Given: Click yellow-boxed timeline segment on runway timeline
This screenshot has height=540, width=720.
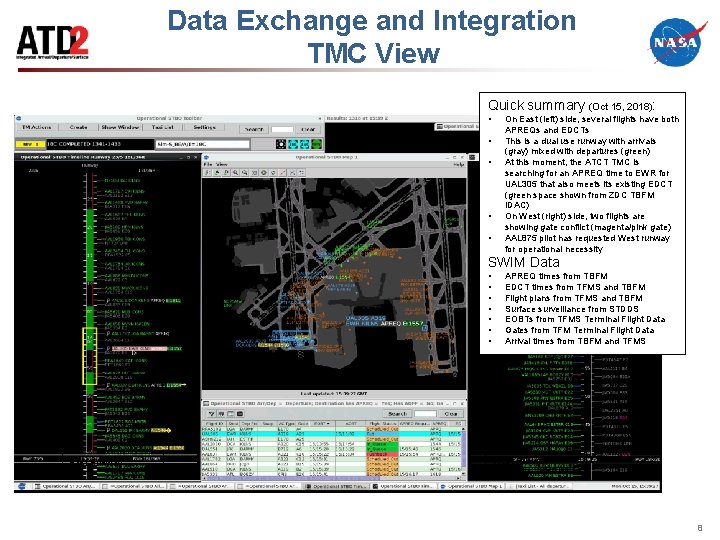Looking at the screenshot, I should coord(90,356).
